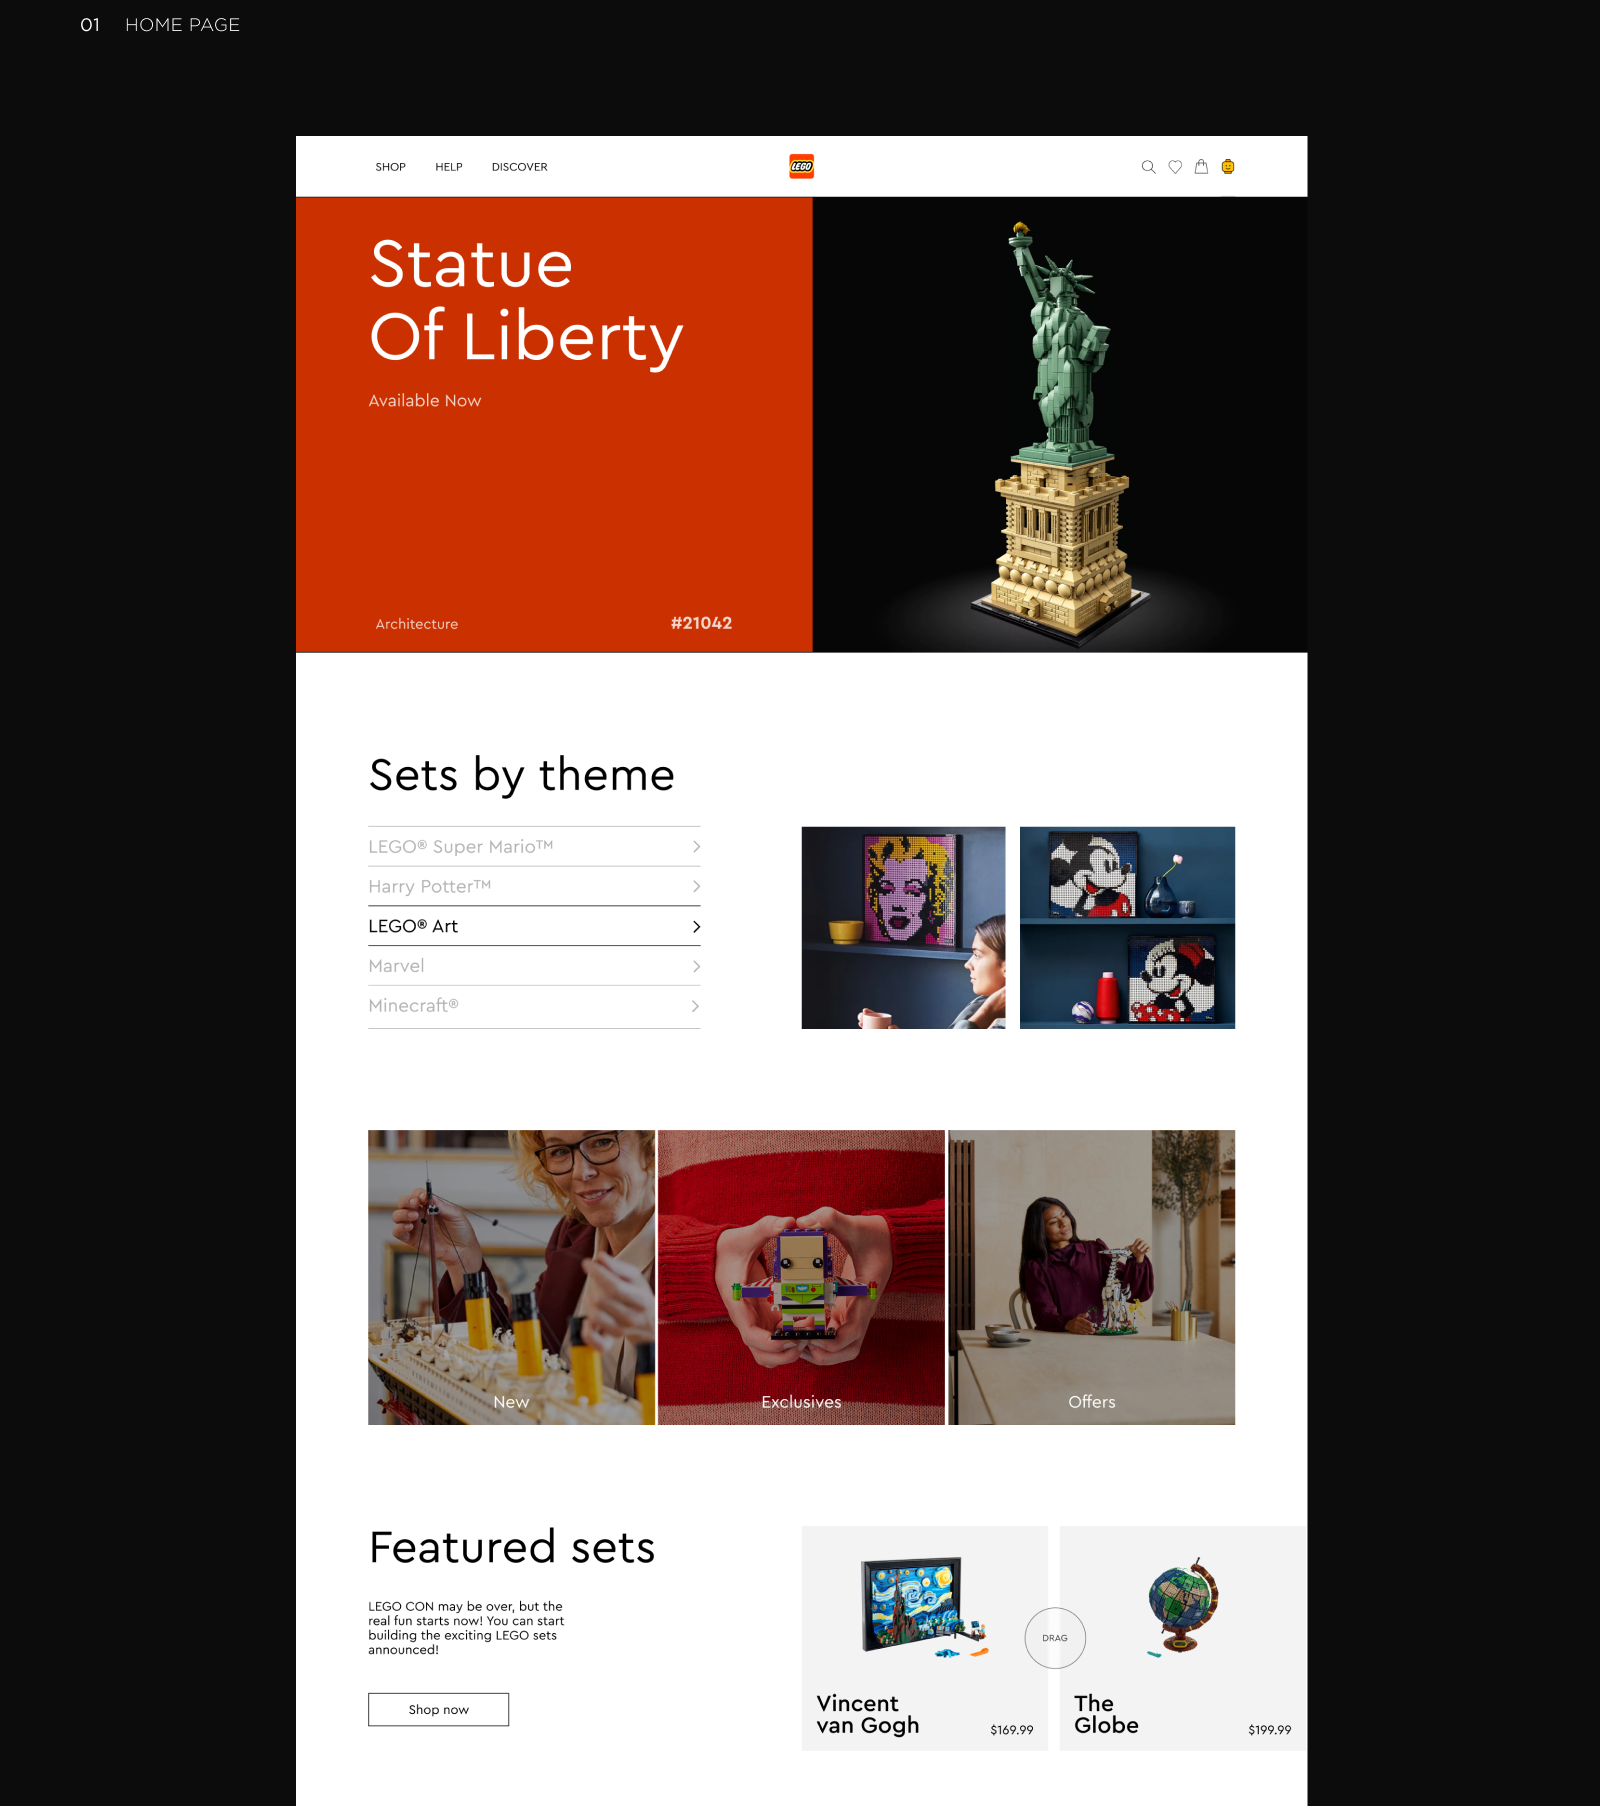The image size is (1600, 1806).
Task: Select the LEGO Art theme row
Action: coord(534,926)
